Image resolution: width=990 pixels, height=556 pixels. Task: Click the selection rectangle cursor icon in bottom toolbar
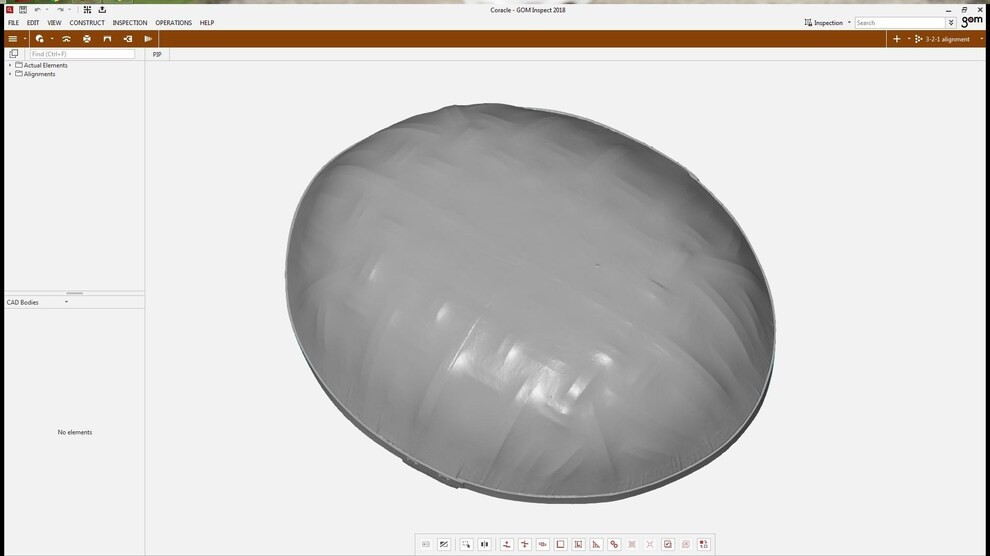[466, 544]
